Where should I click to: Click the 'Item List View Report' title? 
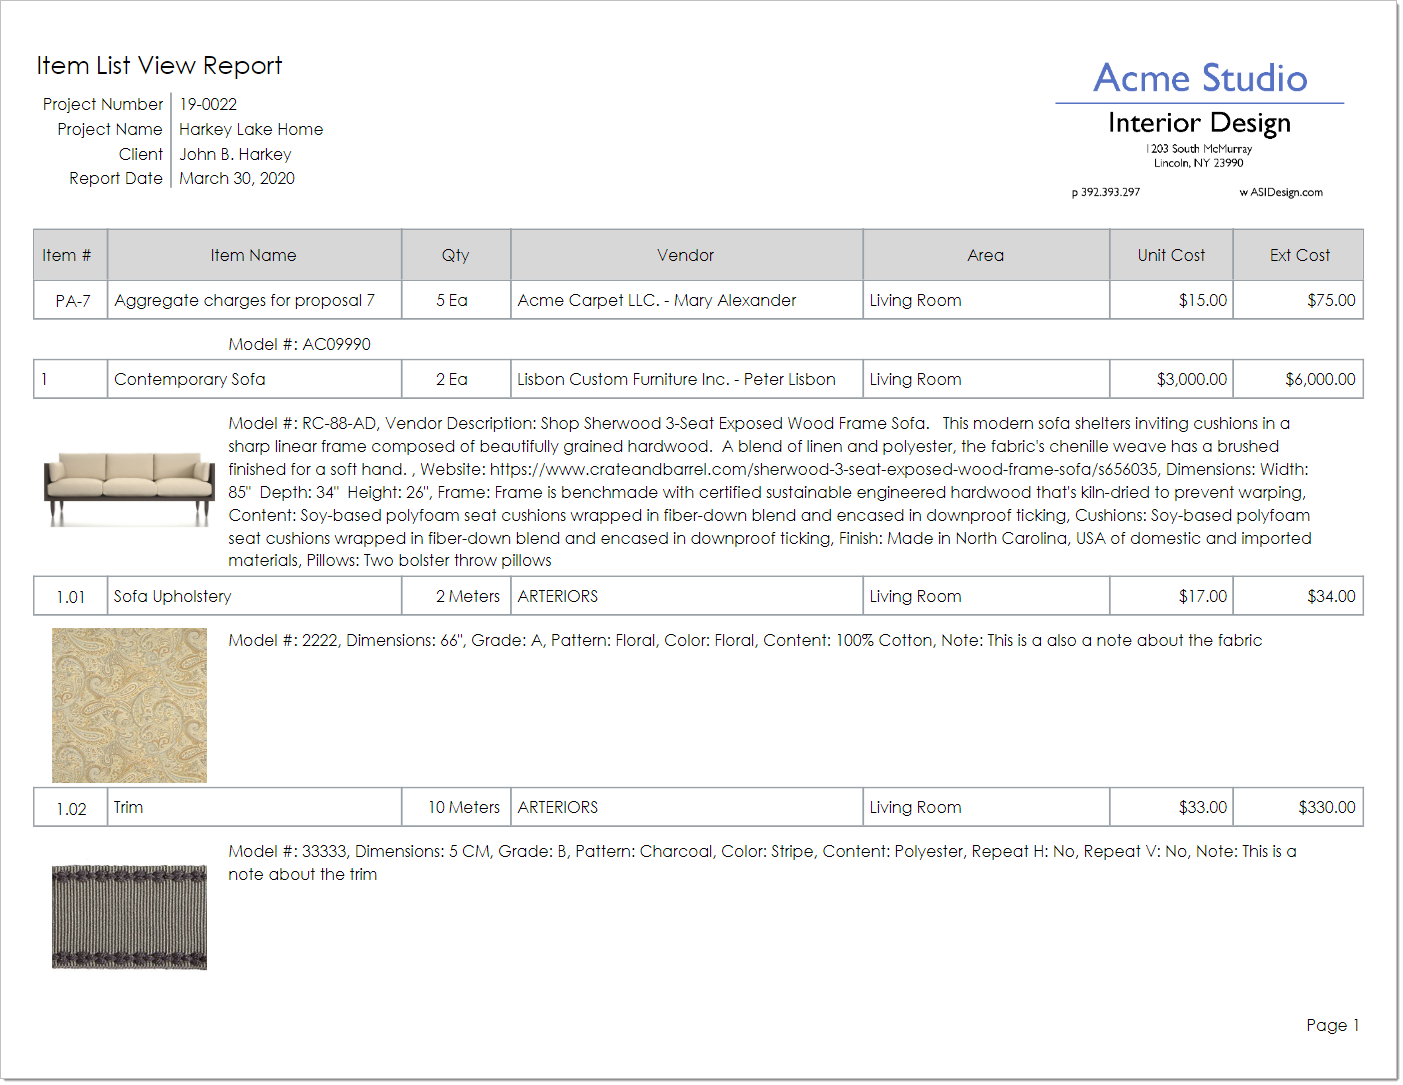point(159,66)
